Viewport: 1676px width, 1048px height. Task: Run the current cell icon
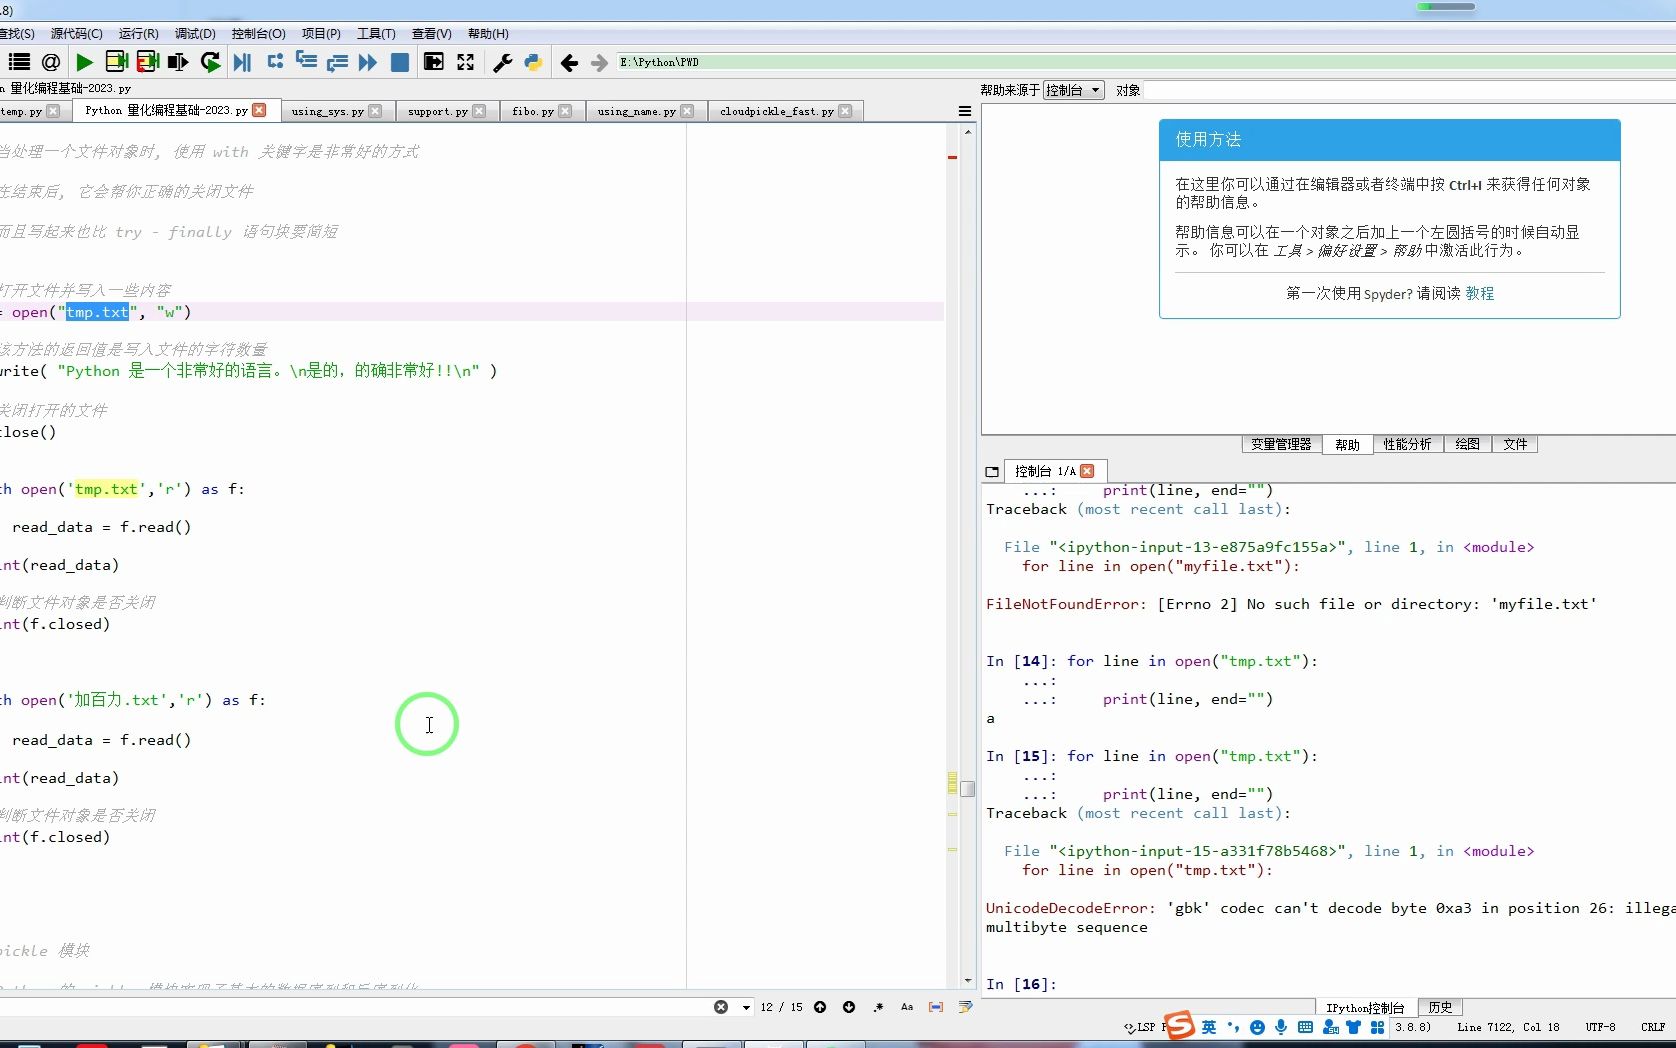click(x=116, y=62)
